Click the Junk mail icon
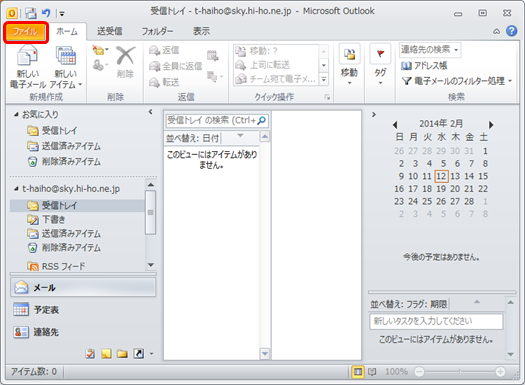The width and height of the screenshot is (525, 385). tap(99, 65)
